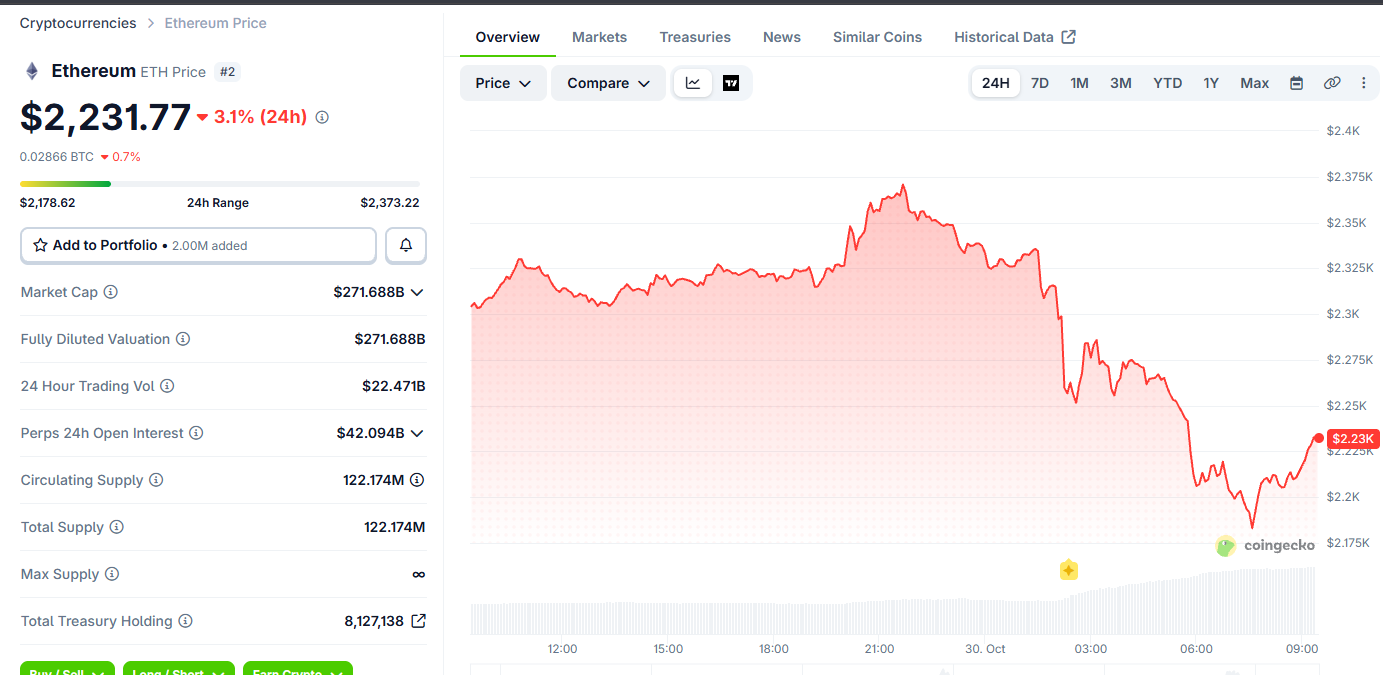Select 24H chart range
Viewport: 1383px width, 675px height.
click(996, 83)
